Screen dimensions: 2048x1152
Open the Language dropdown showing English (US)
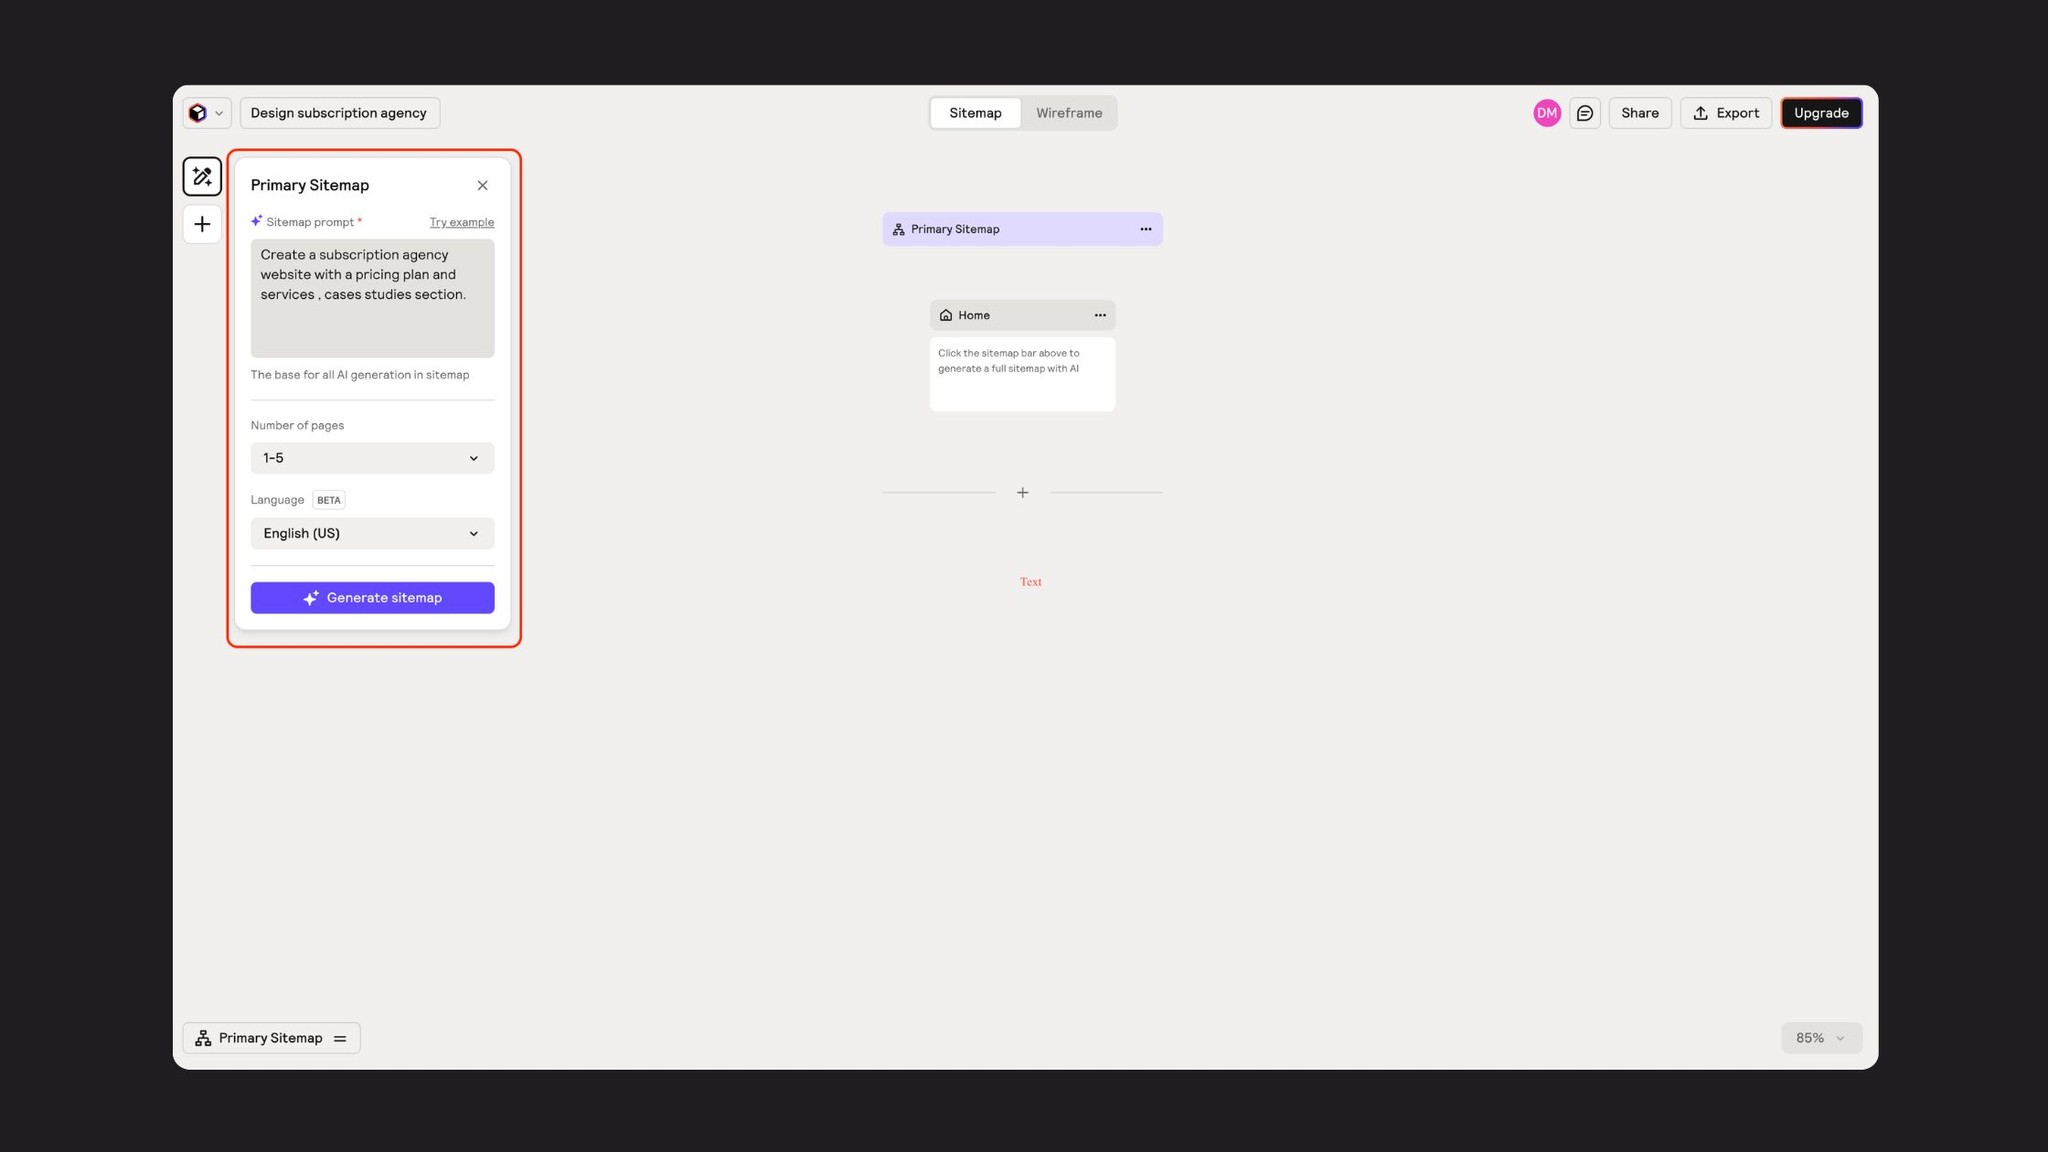(371, 533)
